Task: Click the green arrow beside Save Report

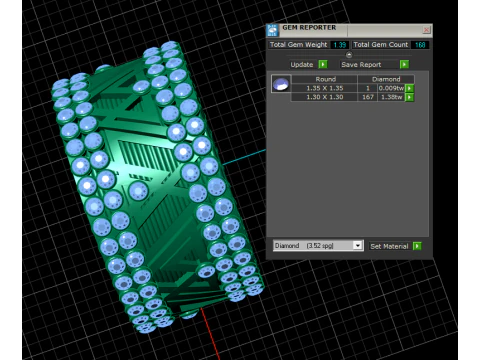Action: 404,64
